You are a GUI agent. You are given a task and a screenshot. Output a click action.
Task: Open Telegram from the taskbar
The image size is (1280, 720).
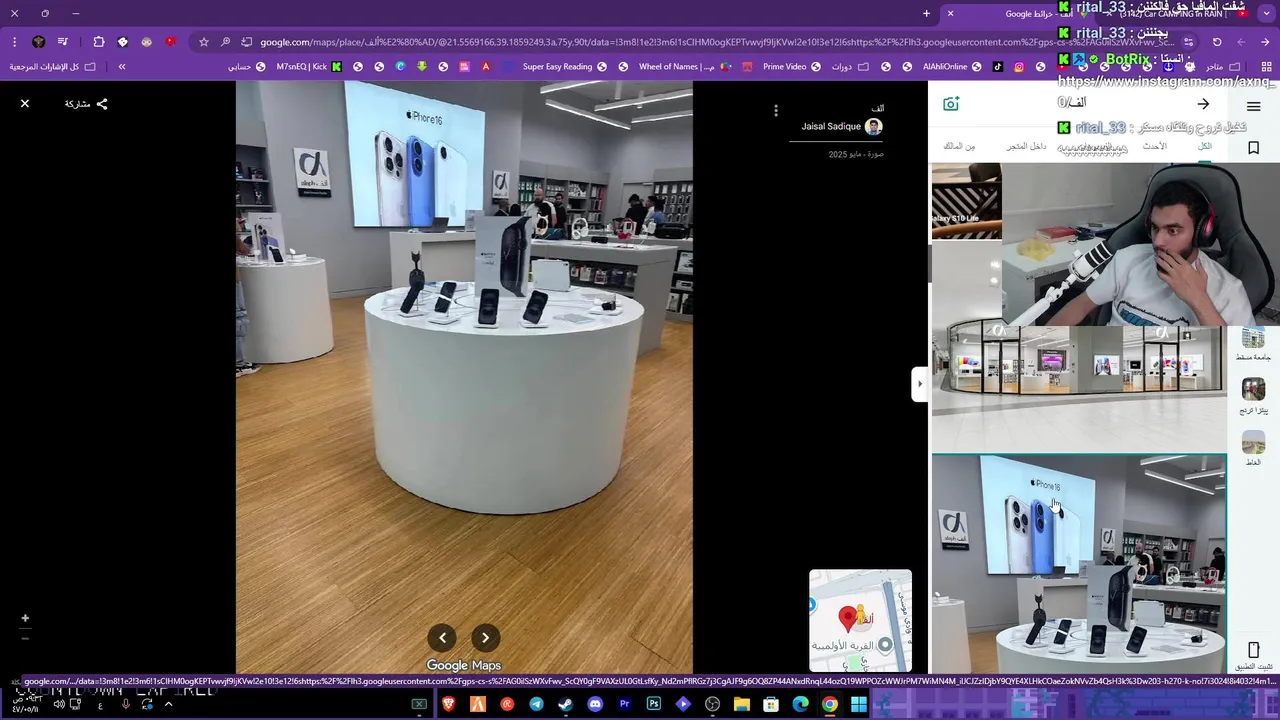536,704
